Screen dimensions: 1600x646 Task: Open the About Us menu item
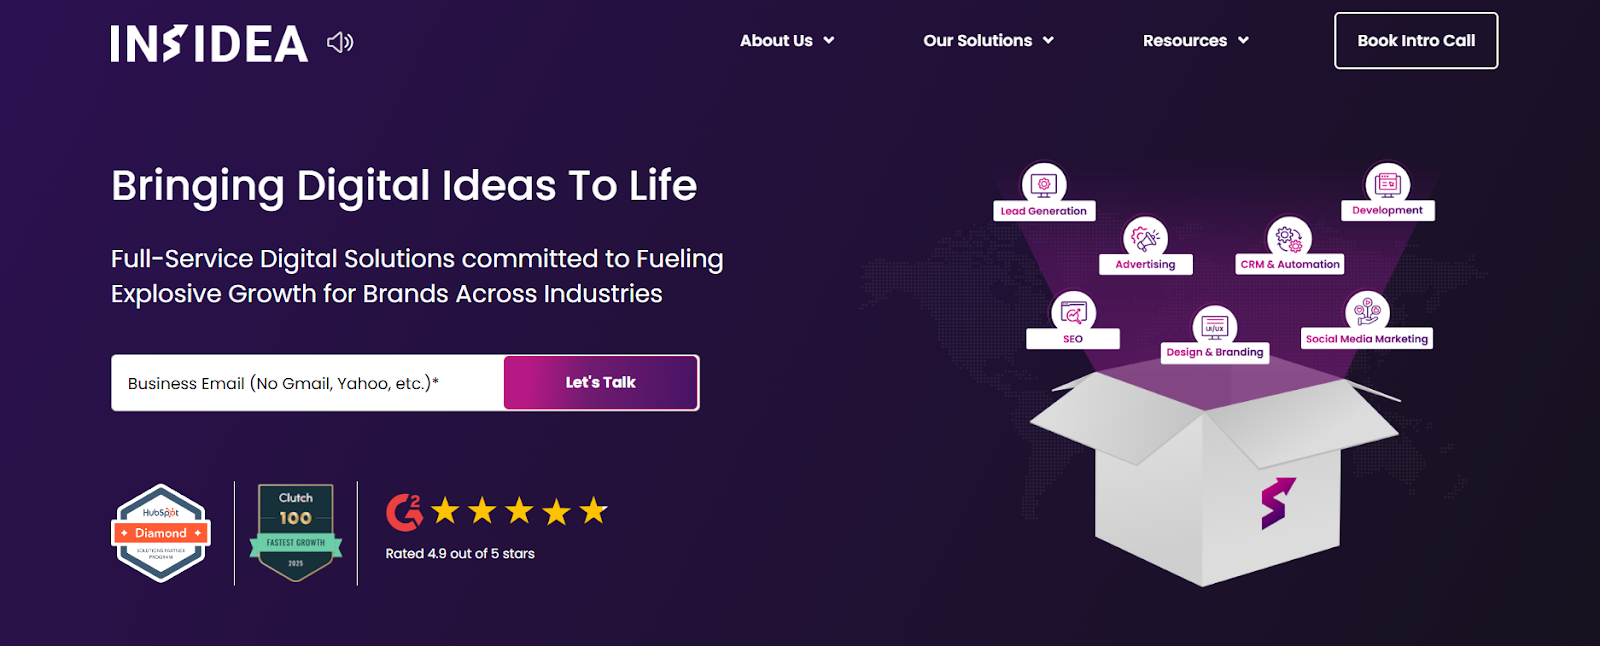(776, 41)
